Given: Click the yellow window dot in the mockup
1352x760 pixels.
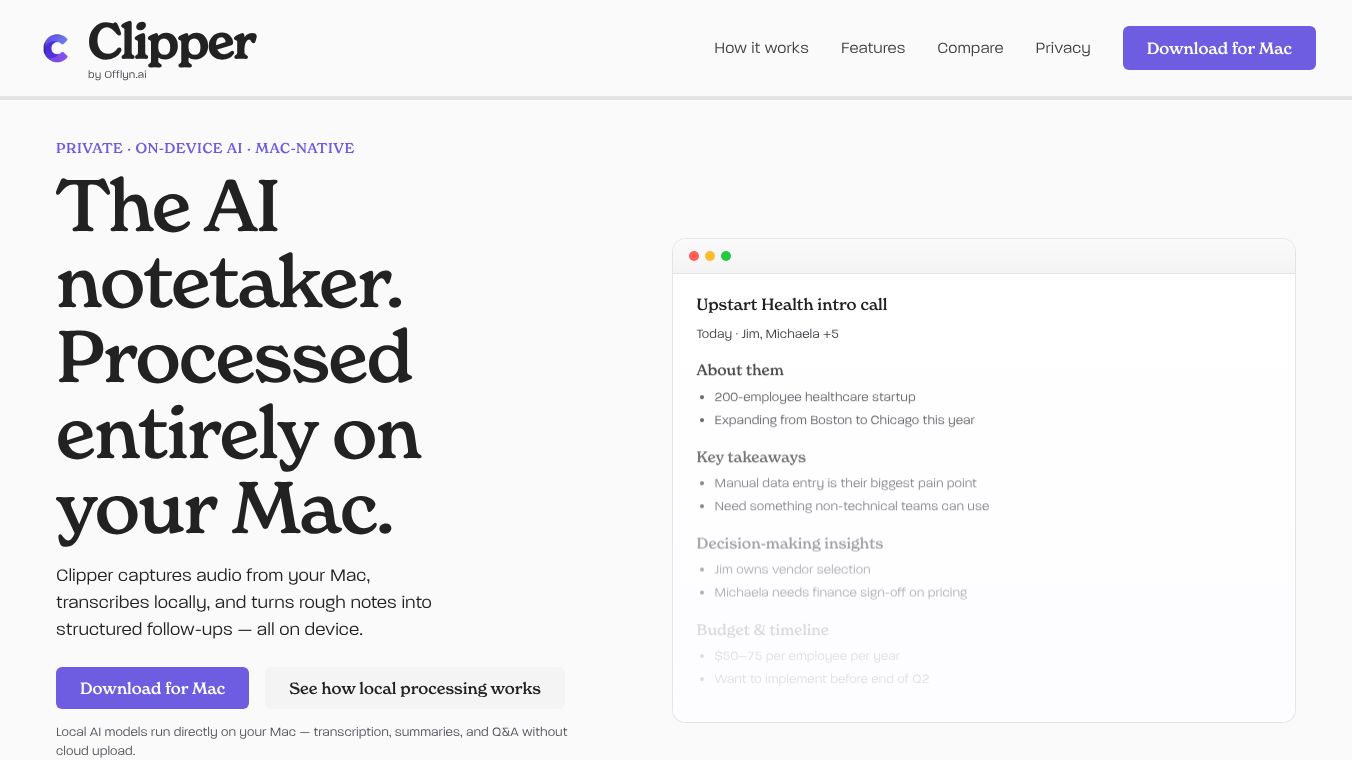Looking at the screenshot, I should click(x=710, y=256).
